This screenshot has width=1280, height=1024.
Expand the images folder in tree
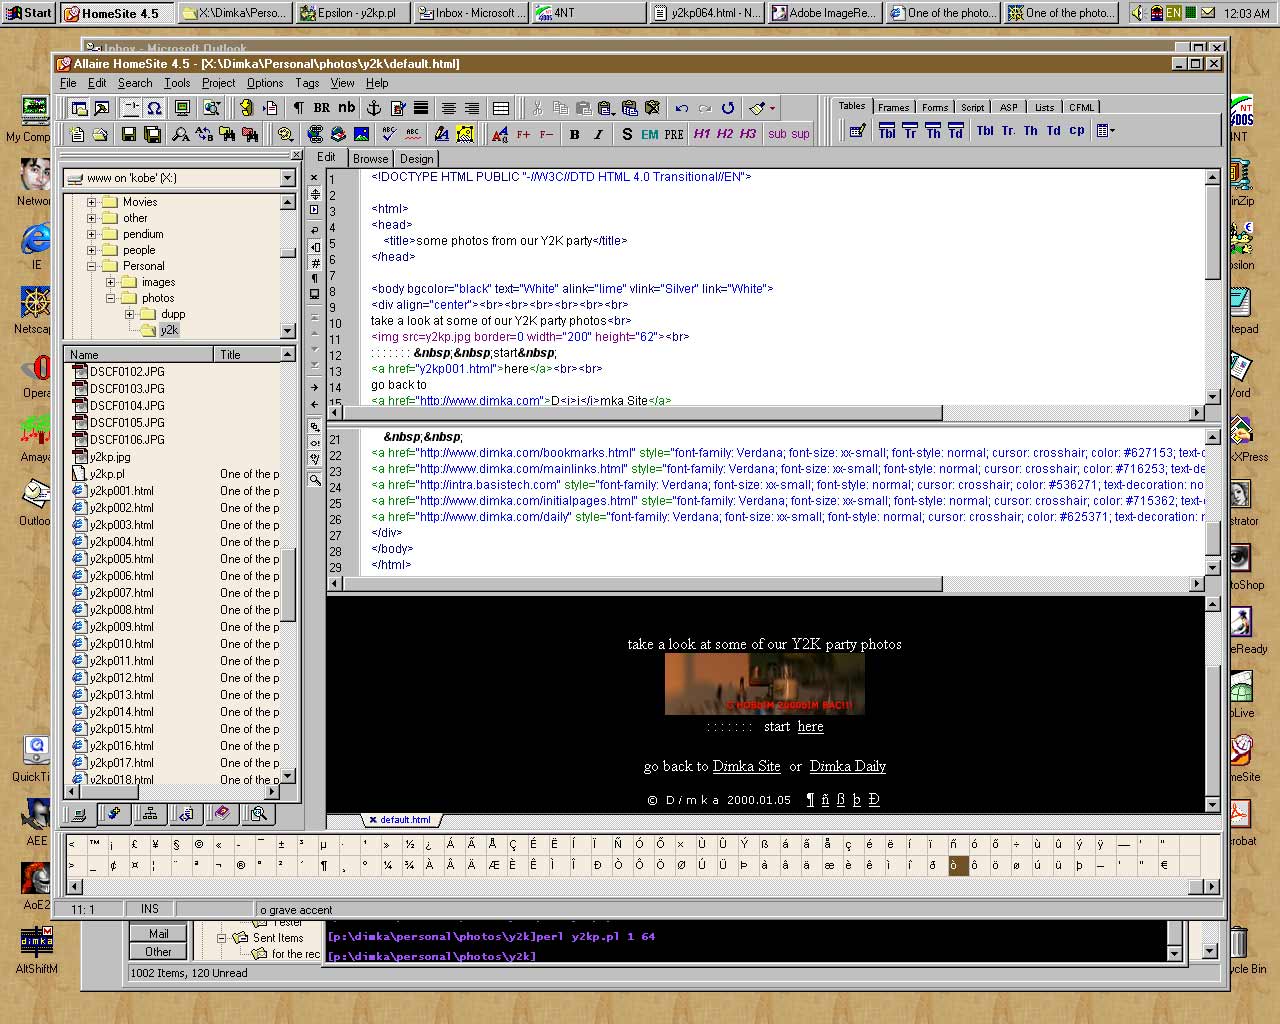coord(110,282)
